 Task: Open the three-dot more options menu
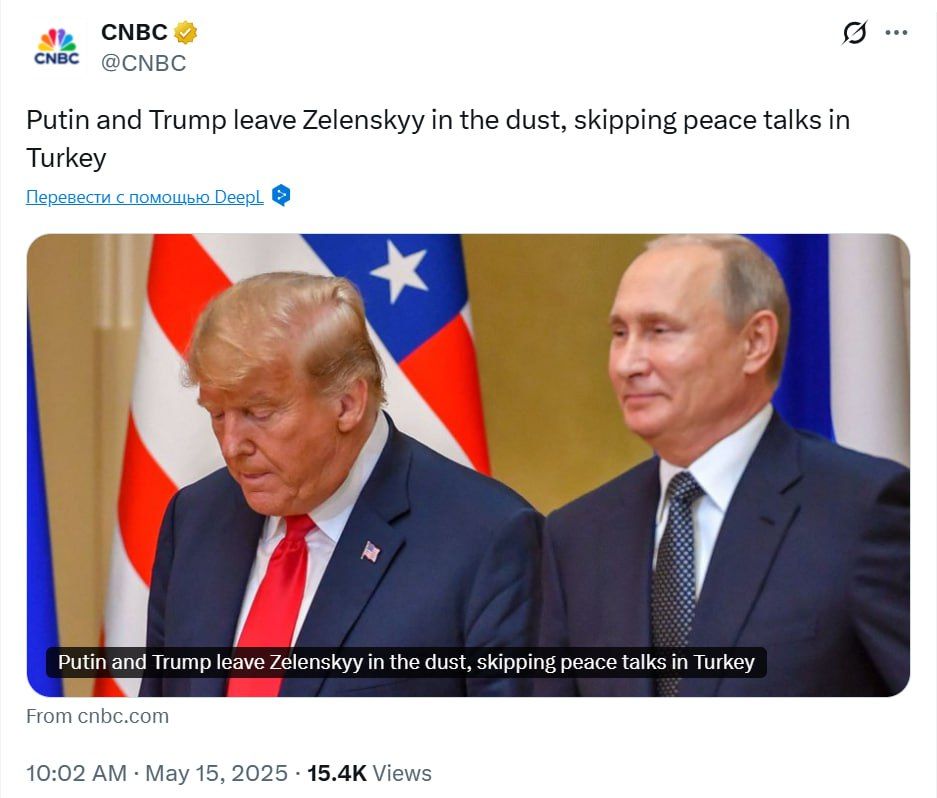tap(896, 33)
